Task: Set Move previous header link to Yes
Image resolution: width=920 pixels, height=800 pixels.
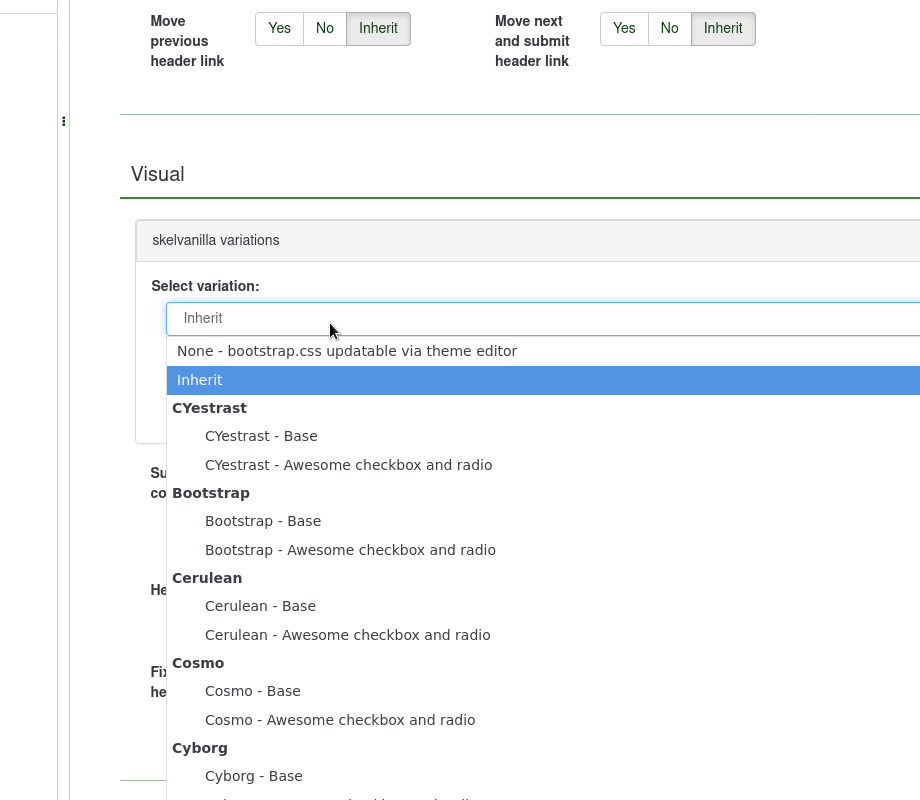Action: click(x=279, y=29)
